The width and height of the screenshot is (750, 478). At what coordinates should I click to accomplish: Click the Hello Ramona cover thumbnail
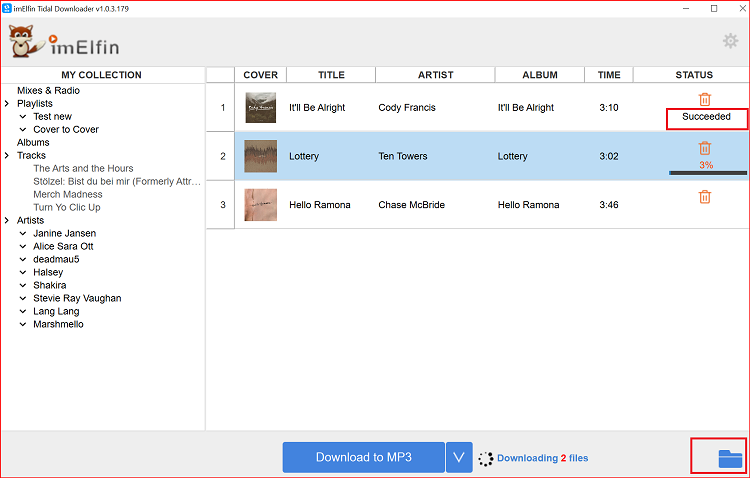pos(261,205)
